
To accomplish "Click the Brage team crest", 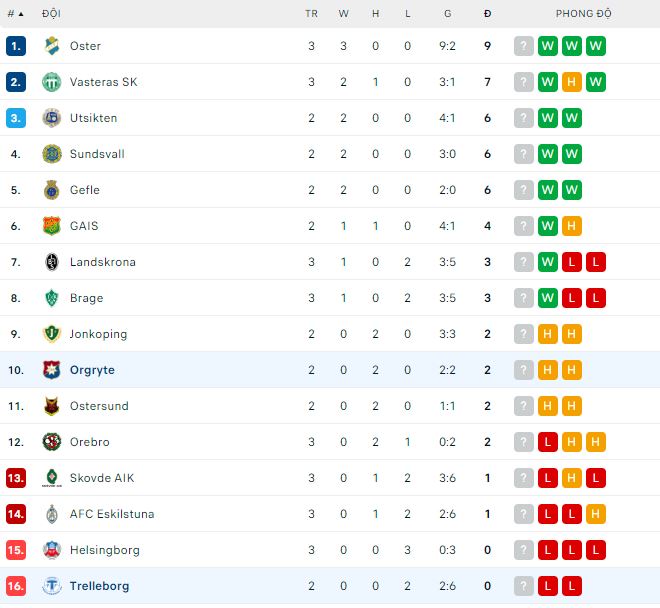I will pos(52,298).
